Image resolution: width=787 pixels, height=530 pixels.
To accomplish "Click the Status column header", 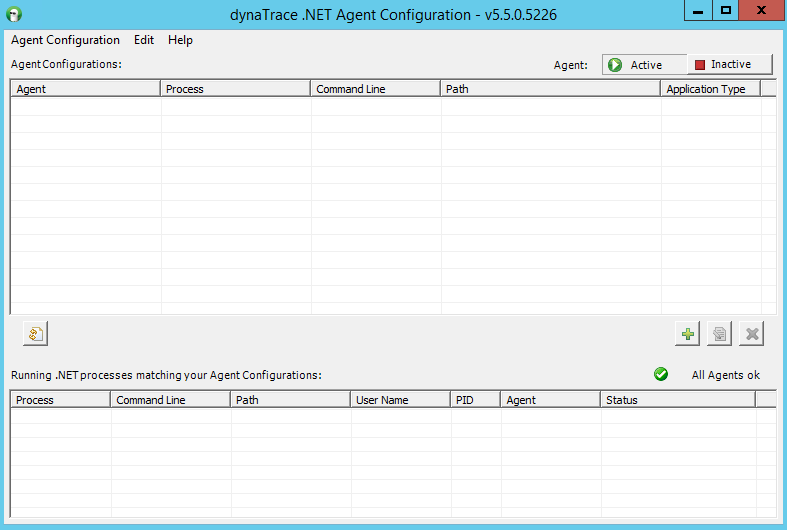I will pyautogui.click(x=677, y=400).
